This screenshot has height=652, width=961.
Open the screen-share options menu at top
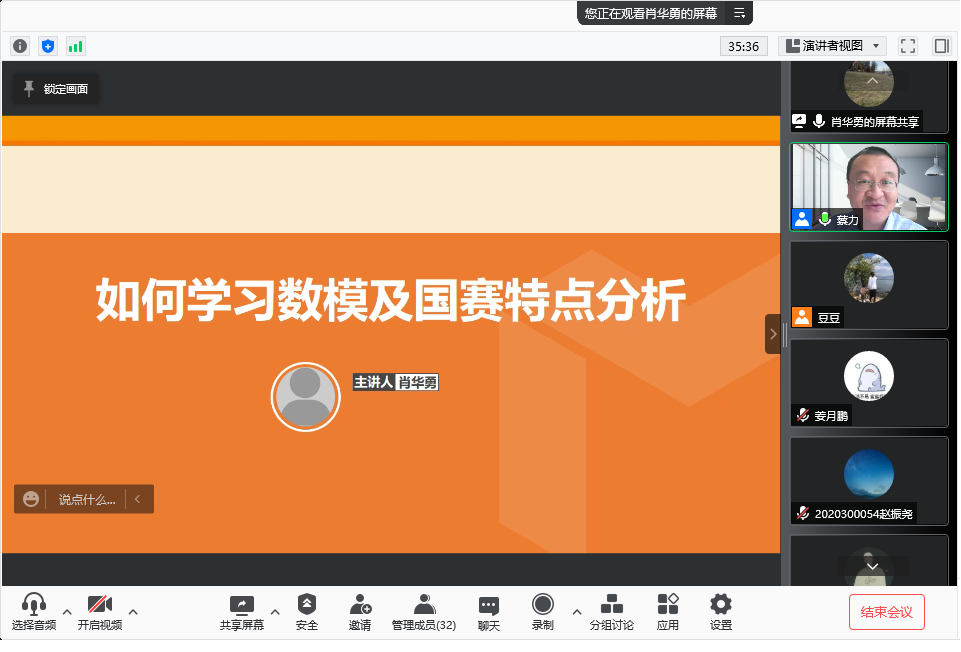[740, 13]
